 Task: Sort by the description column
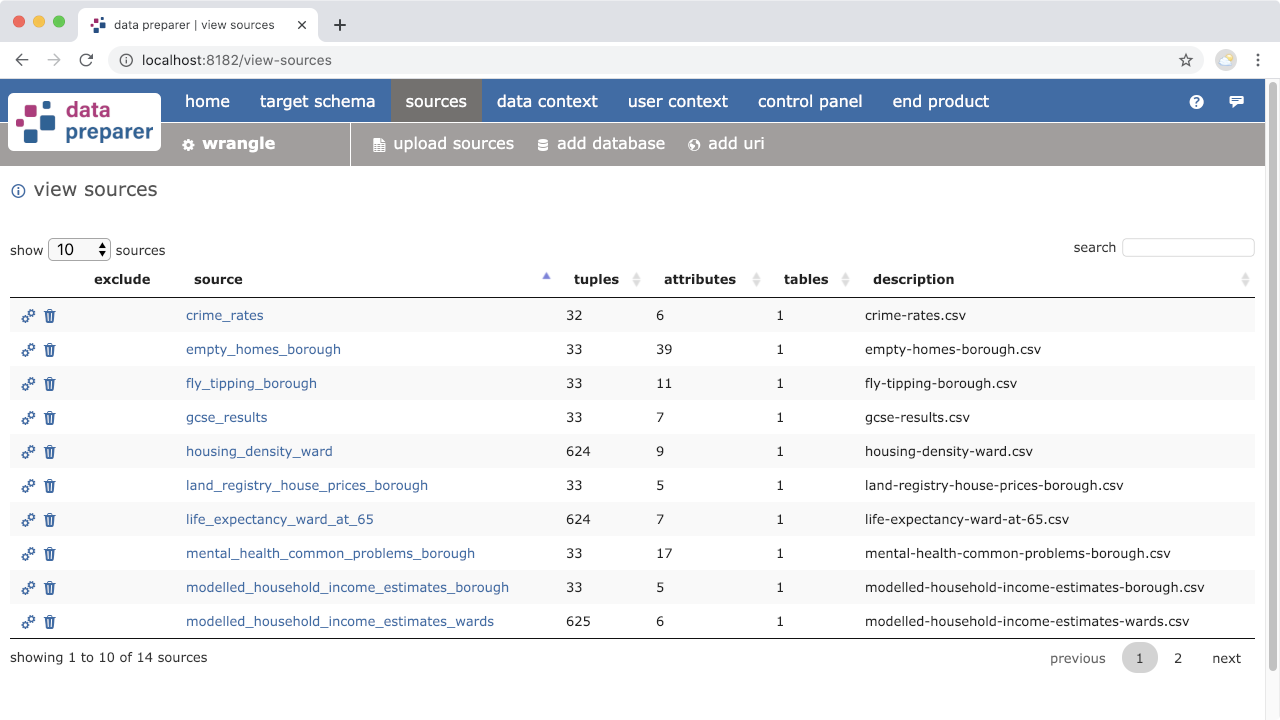913,280
